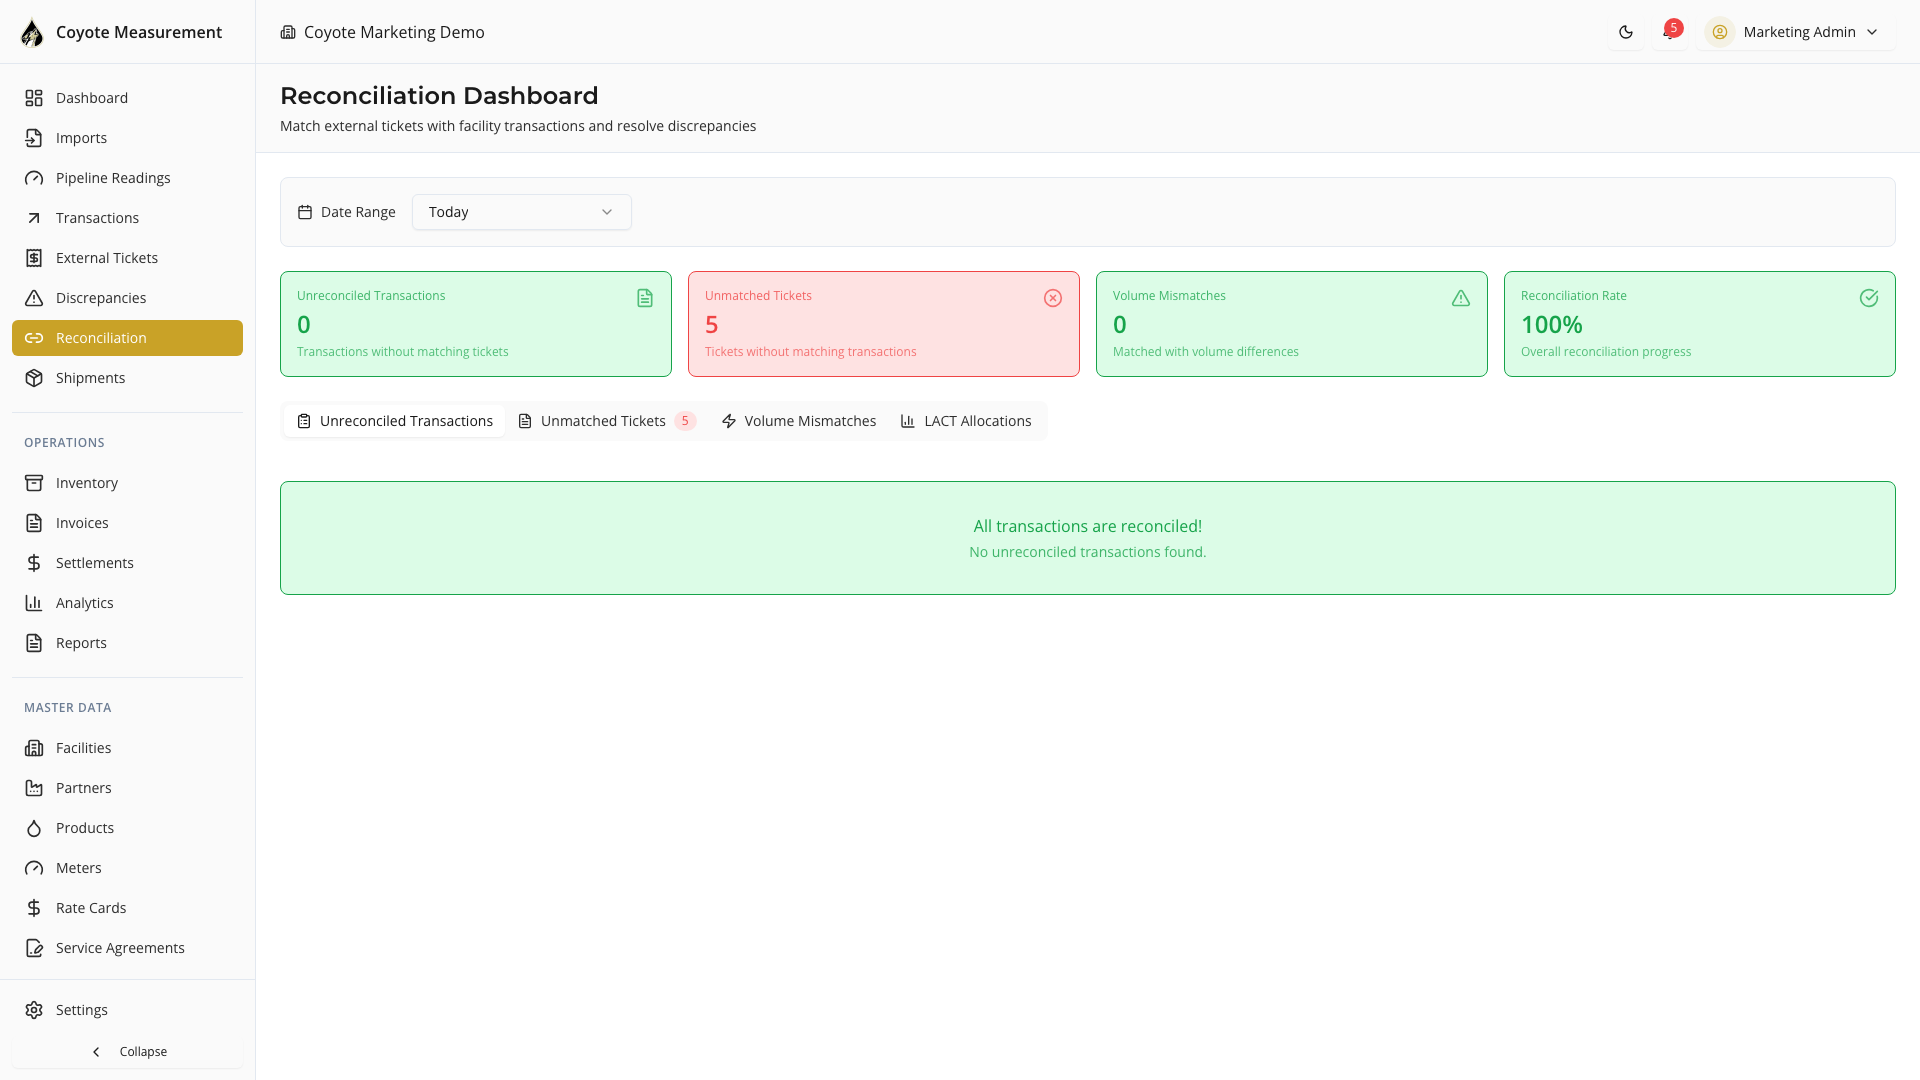Toggle dark mode with moon icon

[1626, 32]
